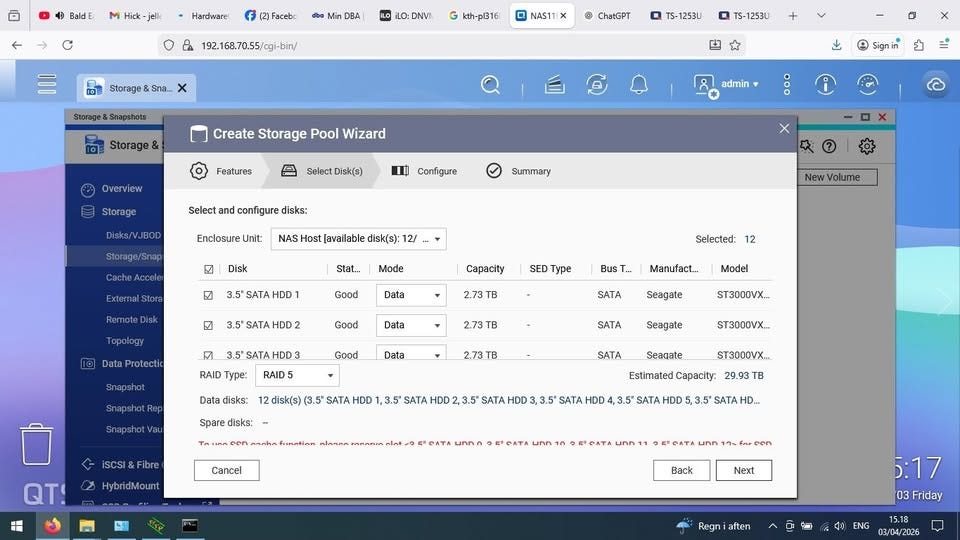Toggle the select-all disks header checkbox
The image size is (960, 540).
[x=208, y=269]
